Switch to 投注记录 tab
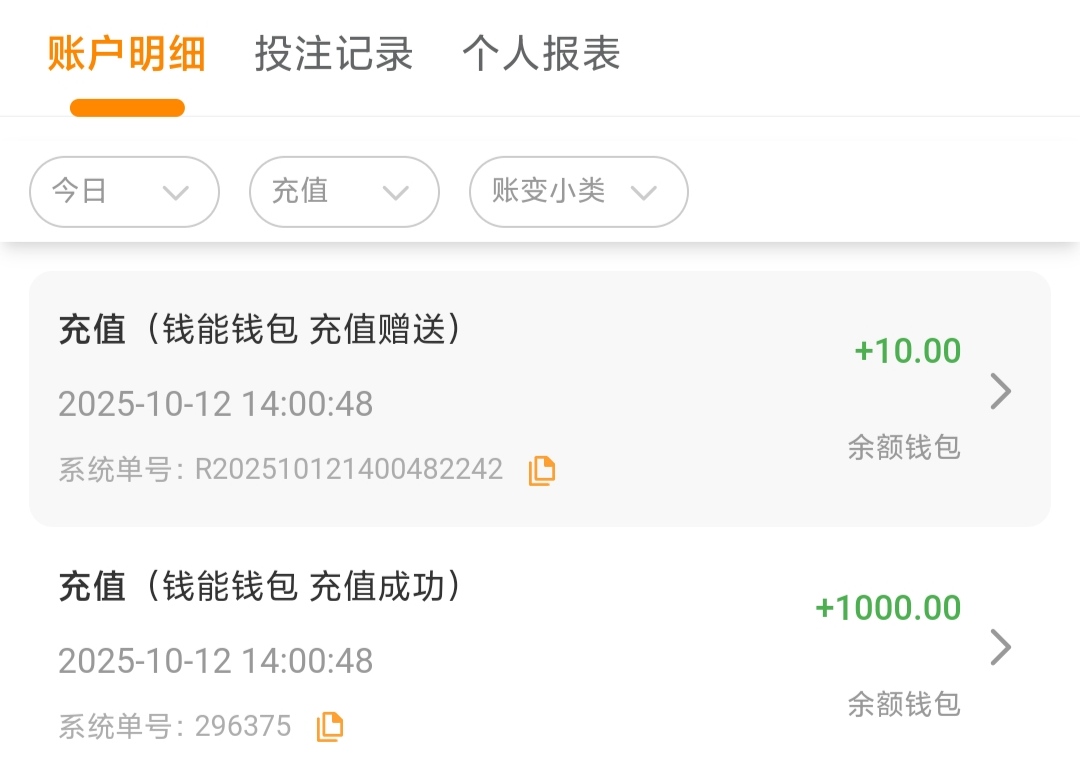1080x782 pixels. point(334,54)
